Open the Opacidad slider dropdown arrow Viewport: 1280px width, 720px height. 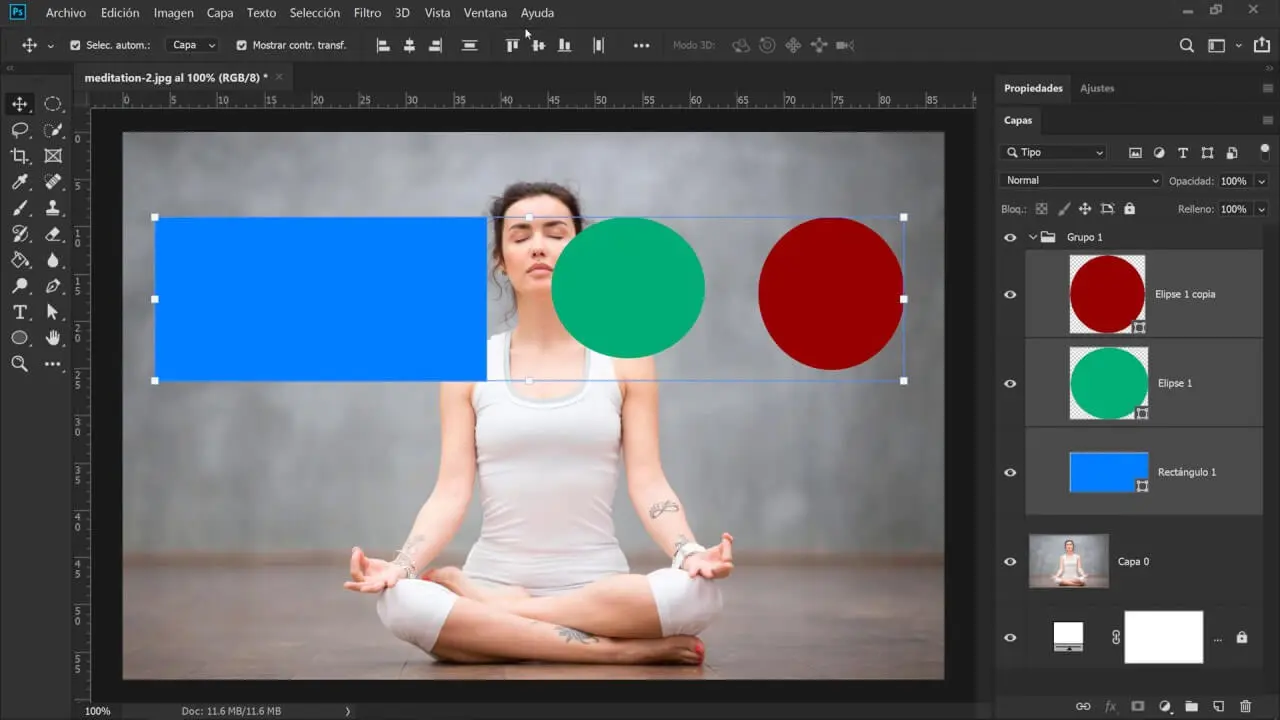(1261, 181)
